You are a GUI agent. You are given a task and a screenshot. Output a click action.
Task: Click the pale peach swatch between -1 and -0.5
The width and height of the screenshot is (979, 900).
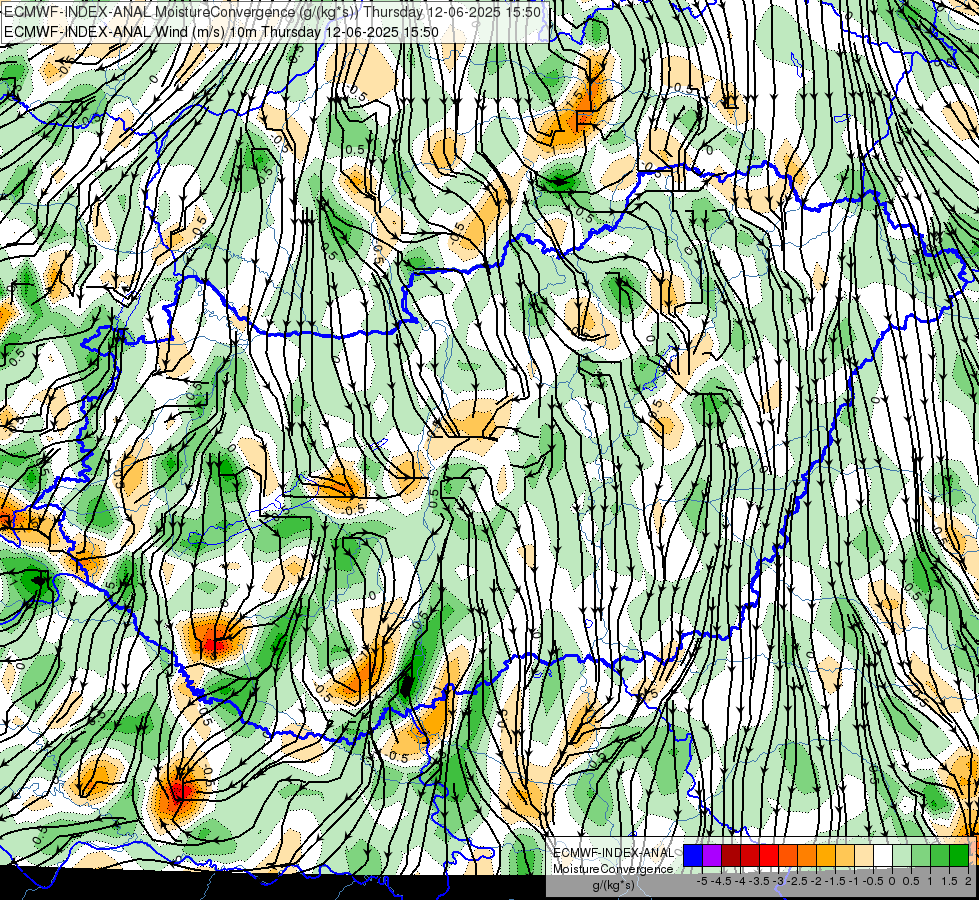point(864,855)
